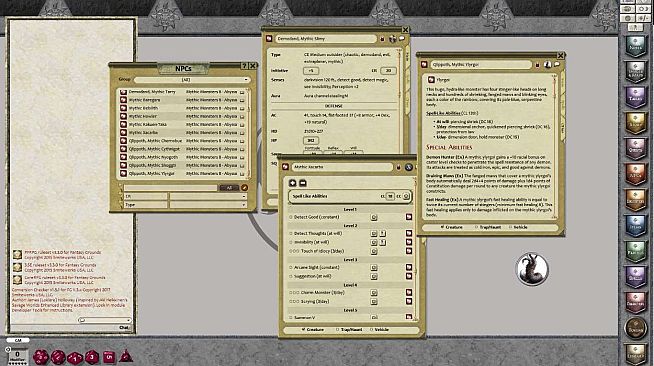Open the Notes sidebar button
654x366 pixels.
tap(635, 46)
